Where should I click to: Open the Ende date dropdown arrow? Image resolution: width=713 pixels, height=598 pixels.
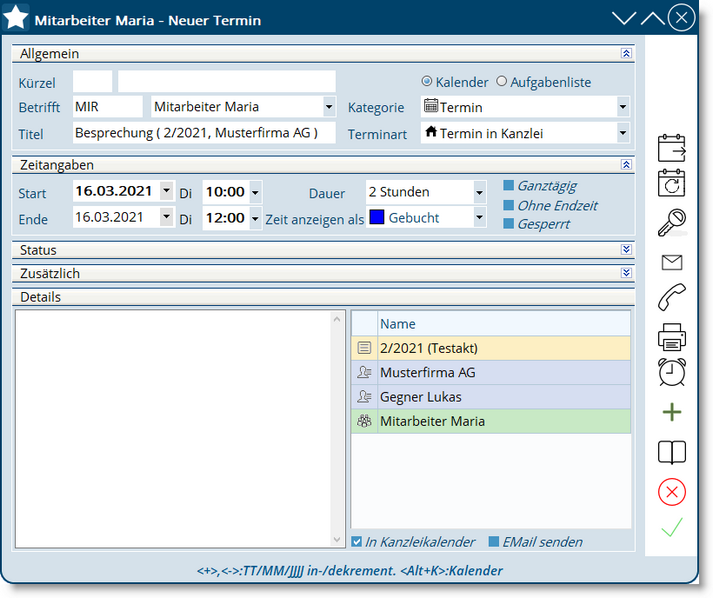pyautogui.click(x=166, y=217)
